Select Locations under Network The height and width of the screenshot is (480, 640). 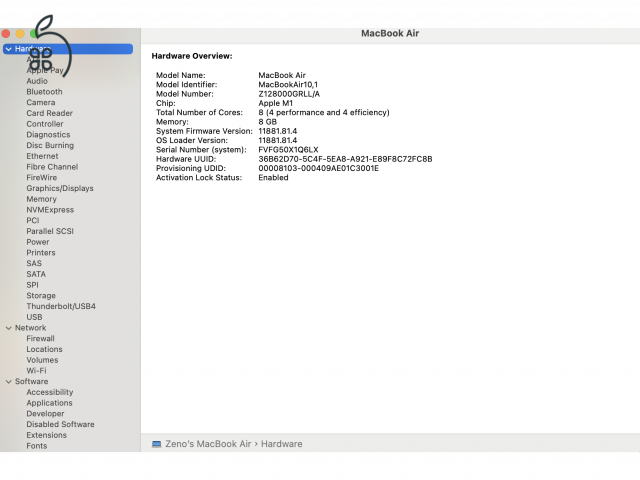(44, 349)
